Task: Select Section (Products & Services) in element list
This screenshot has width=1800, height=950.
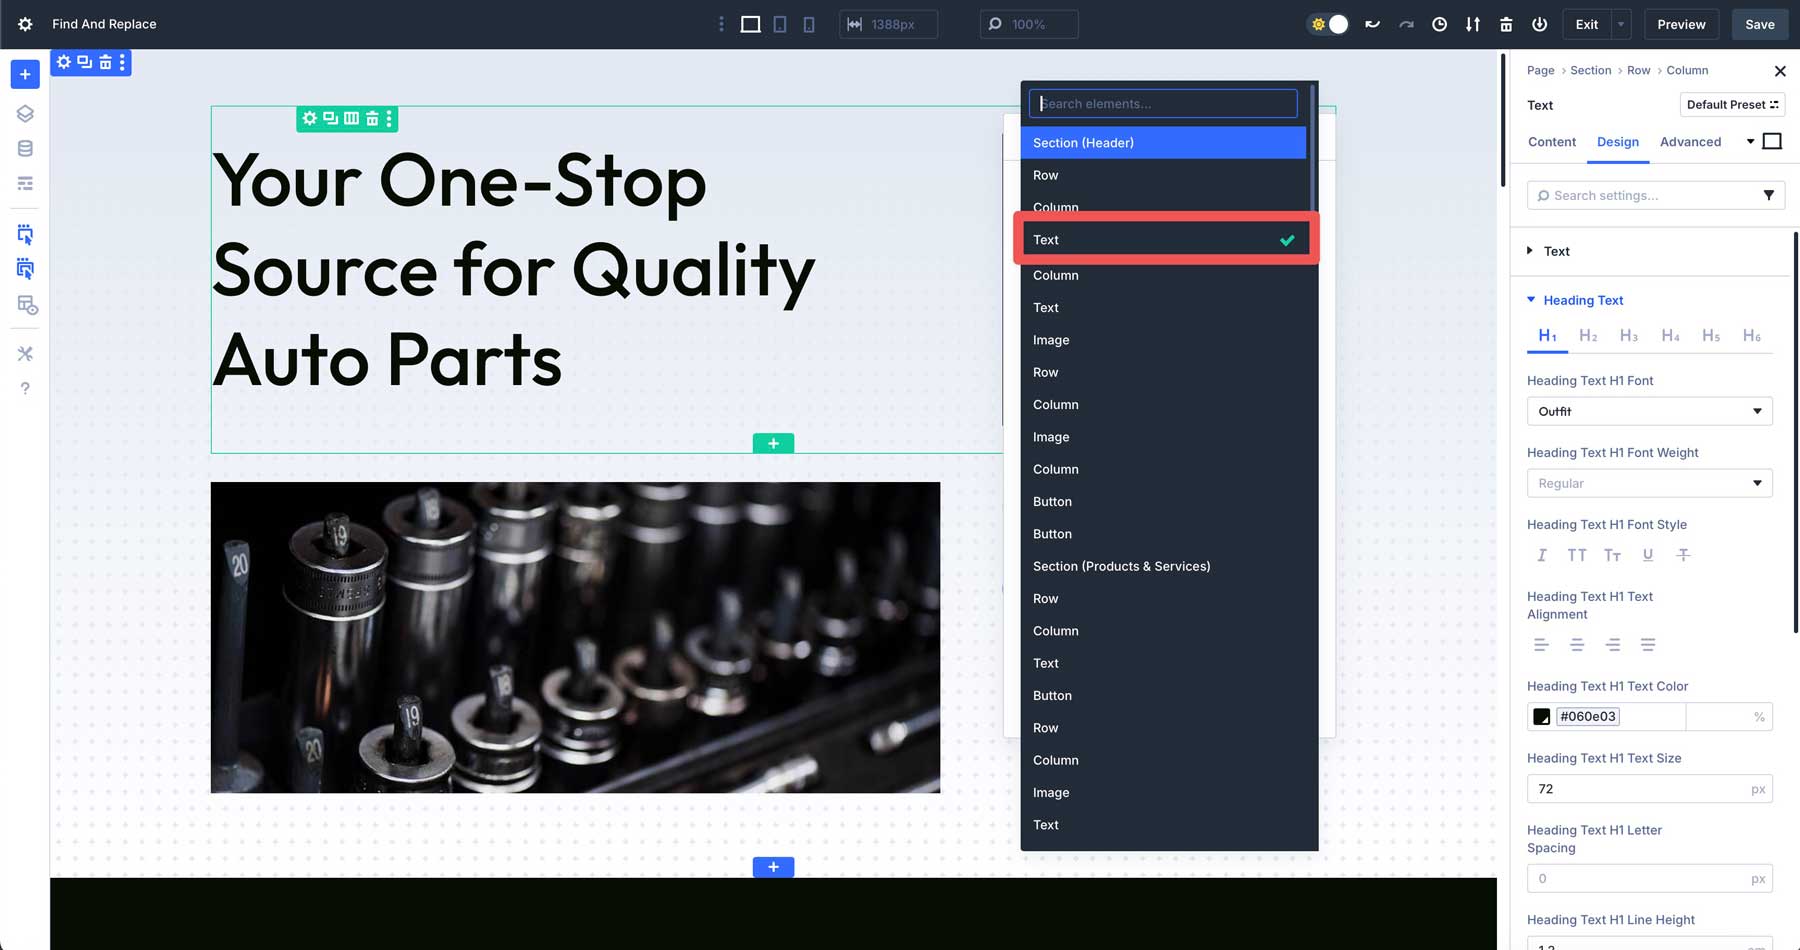Action: click(x=1122, y=566)
